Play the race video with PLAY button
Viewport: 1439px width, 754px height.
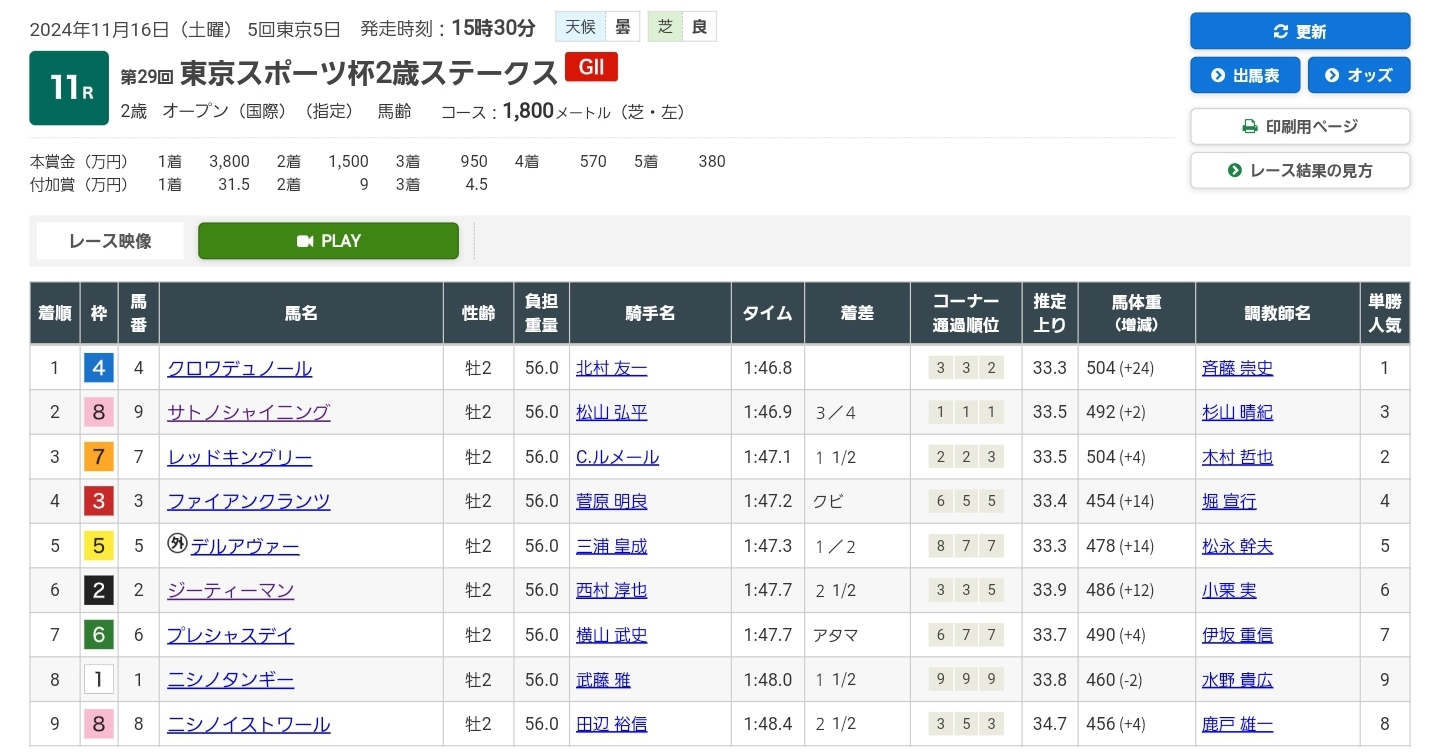pos(328,241)
